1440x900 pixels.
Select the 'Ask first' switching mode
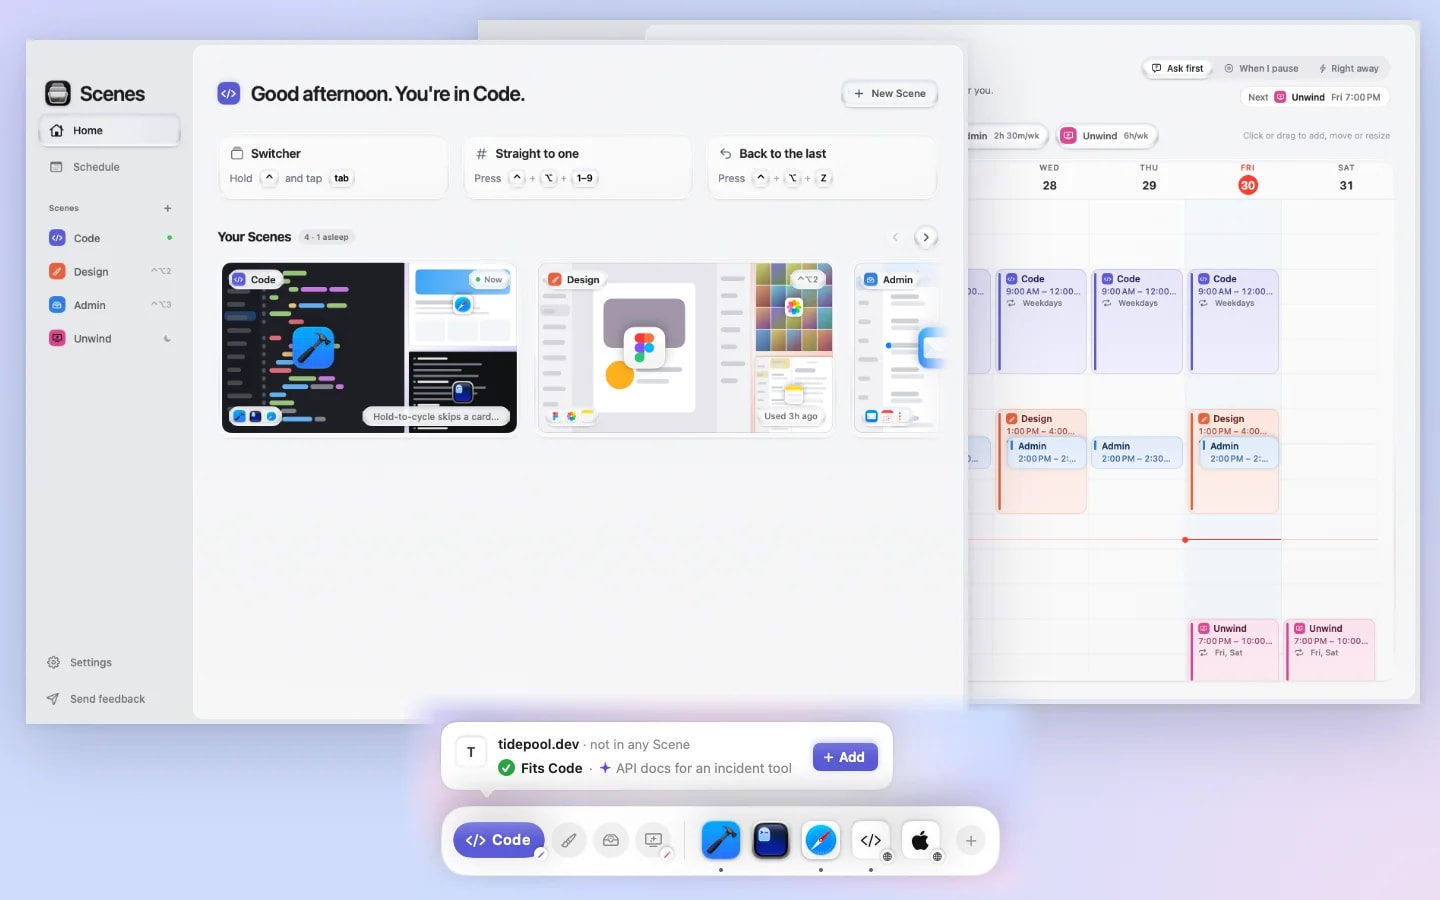1177,68
